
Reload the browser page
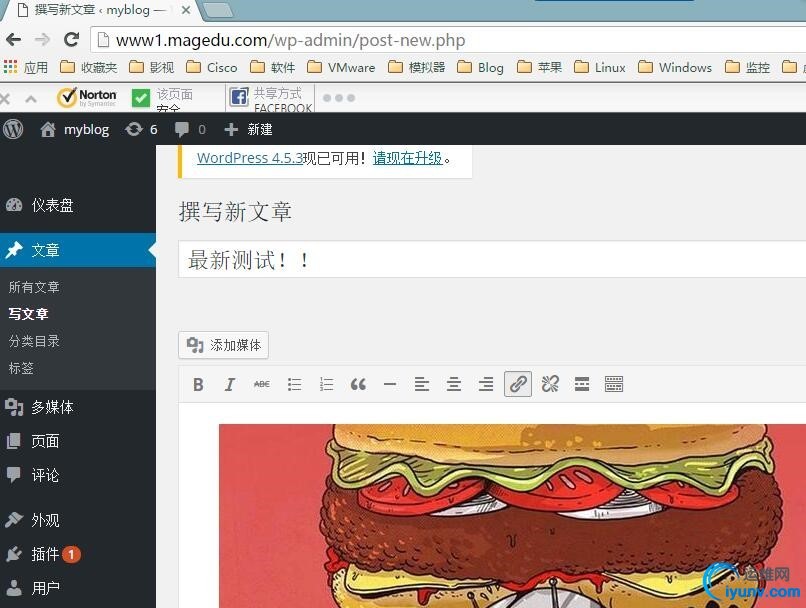pyautogui.click(x=71, y=40)
